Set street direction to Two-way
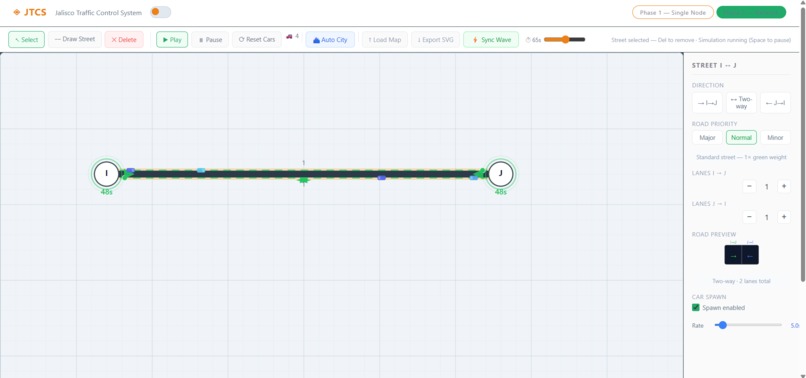 (x=741, y=103)
